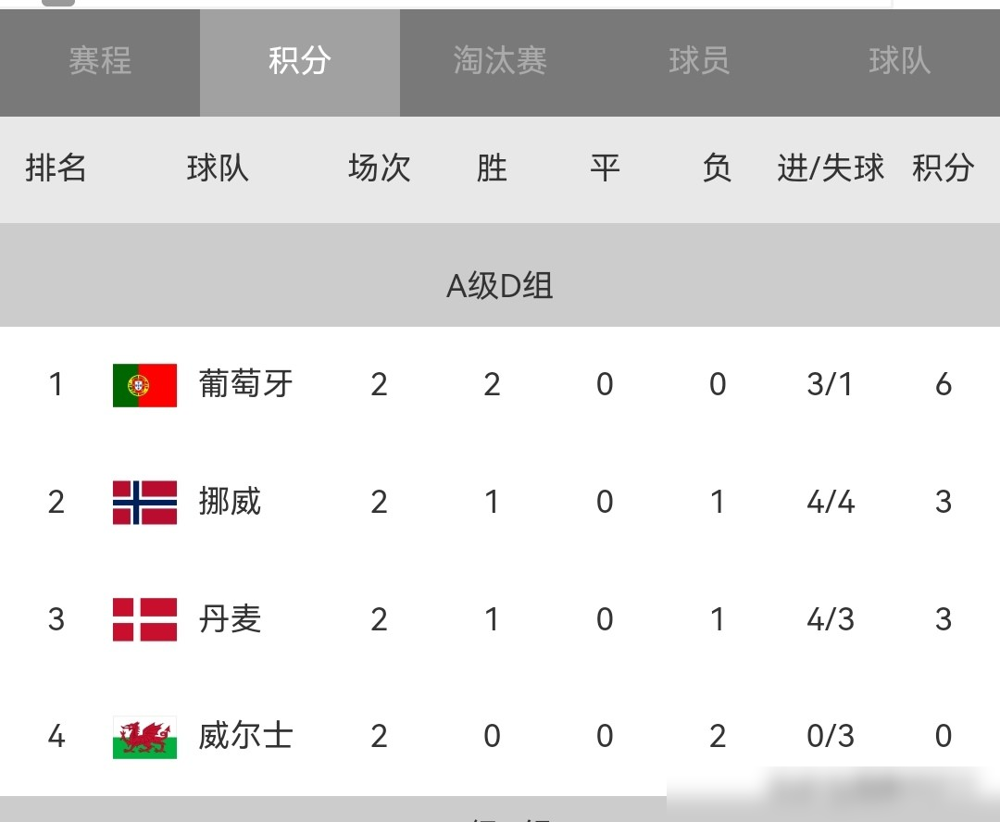1000x822 pixels.
Task: Switch to the 赛程 tab
Action: point(100,62)
